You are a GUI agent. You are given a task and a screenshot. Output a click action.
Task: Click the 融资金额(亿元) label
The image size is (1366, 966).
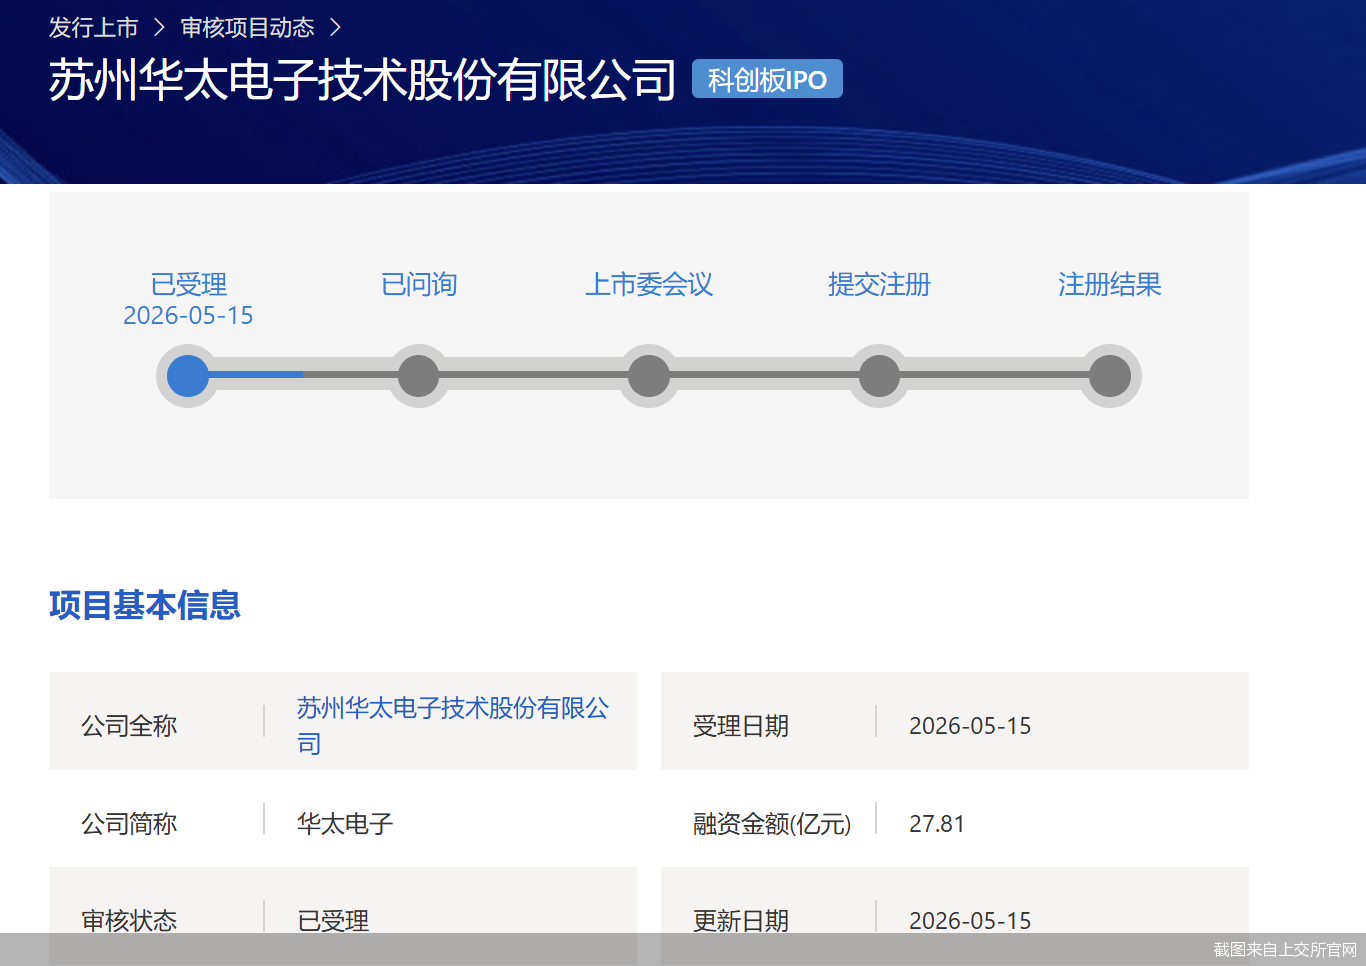click(772, 824)
